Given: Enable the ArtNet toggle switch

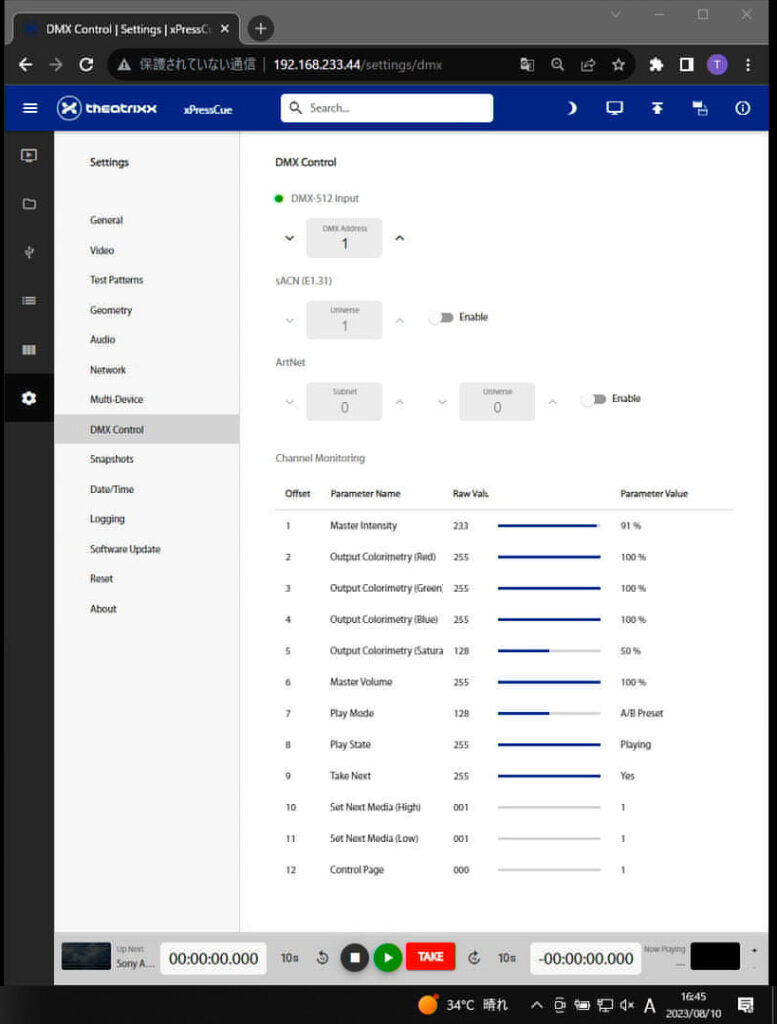Looking at the screenshot, I should pyautogui.click(x=594, y=399).
